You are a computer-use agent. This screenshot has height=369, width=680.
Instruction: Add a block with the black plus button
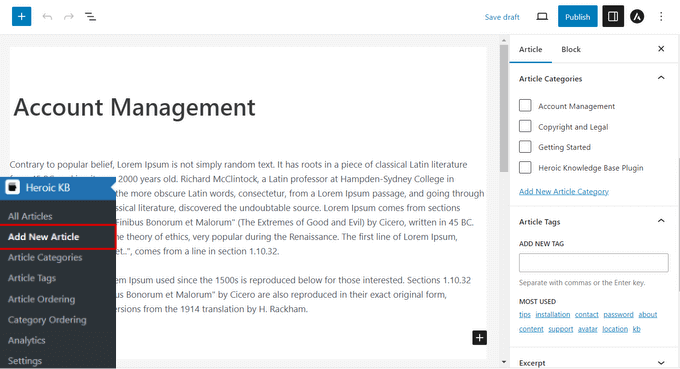pos(479,338)
